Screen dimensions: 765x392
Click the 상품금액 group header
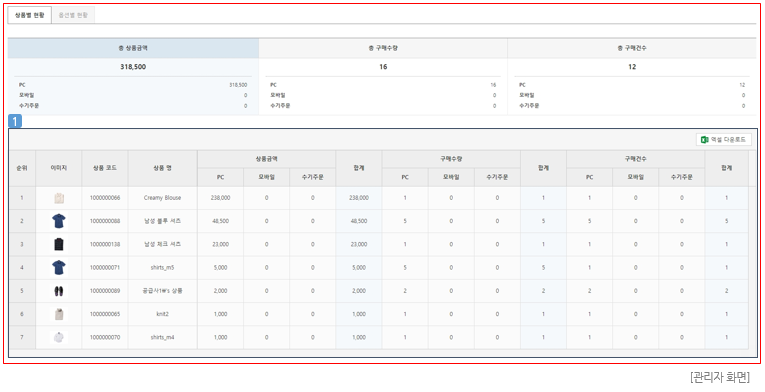coord(266,159)
